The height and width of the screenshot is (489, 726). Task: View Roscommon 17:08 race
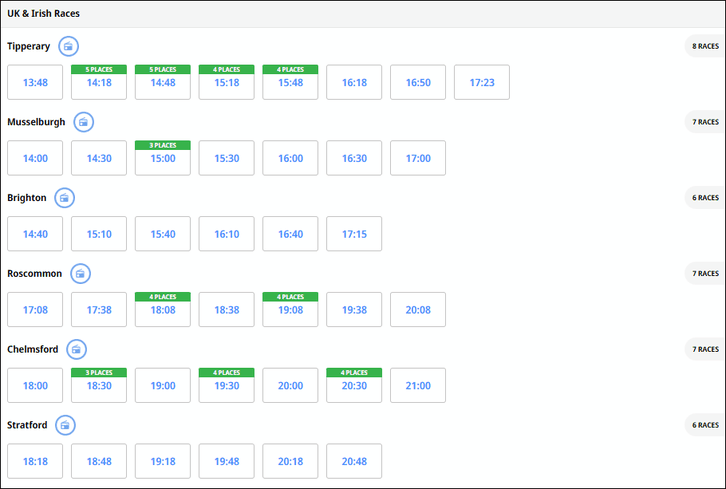pyautogui.click(x=35, y=309)
